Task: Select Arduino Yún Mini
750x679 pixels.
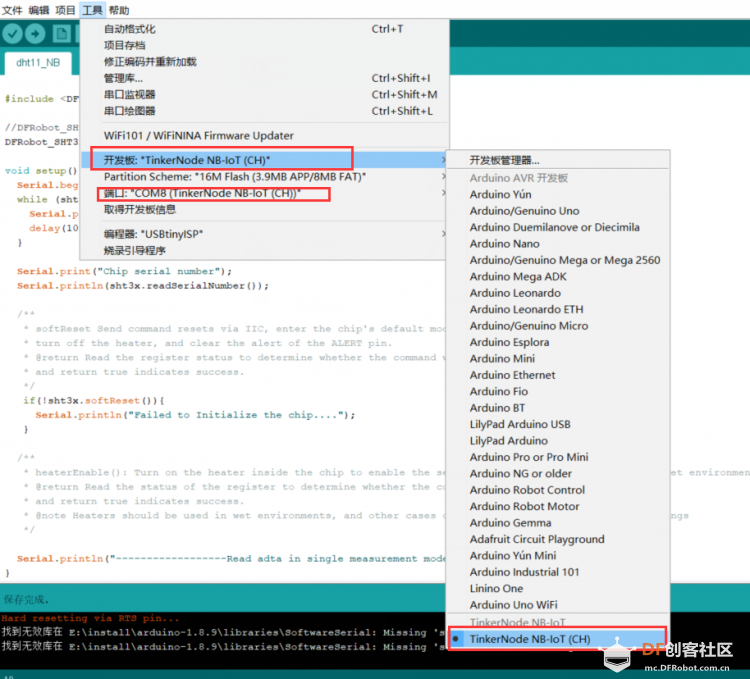Action: (x=558, y=556)
